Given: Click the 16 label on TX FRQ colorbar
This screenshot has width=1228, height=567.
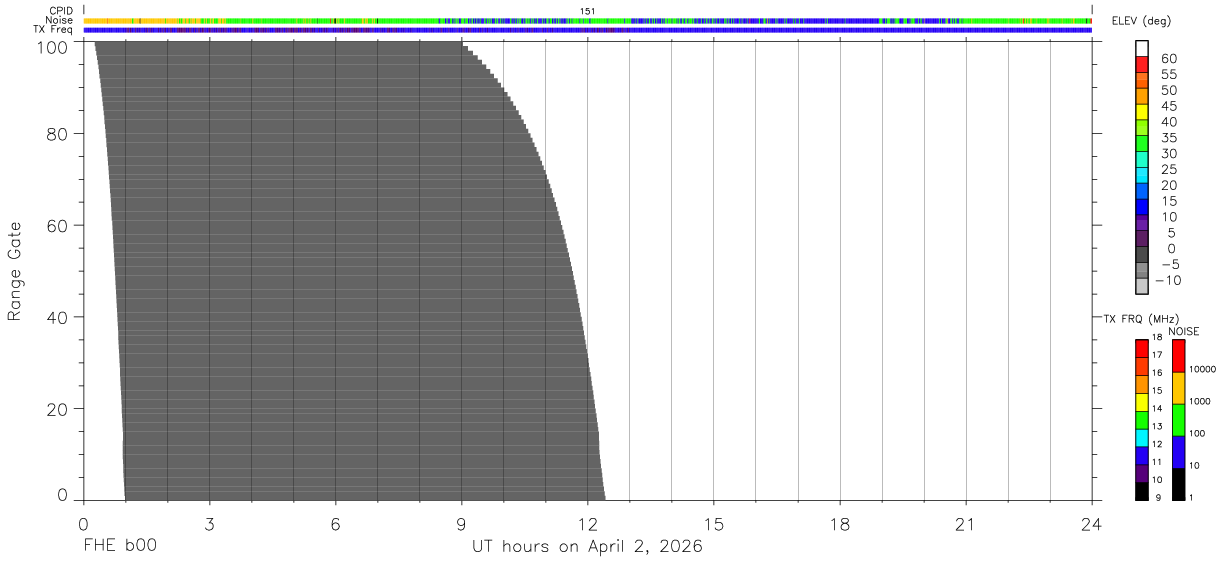Looking at the screenshot, I should (x=1157, y=373).
